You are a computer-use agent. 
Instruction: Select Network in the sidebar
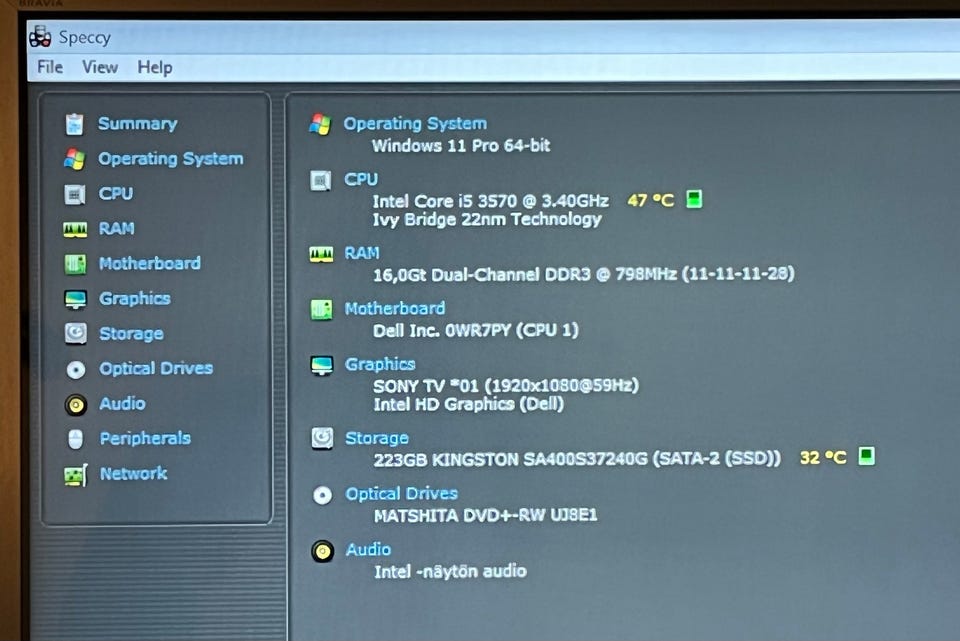click(x=133, y=473)
